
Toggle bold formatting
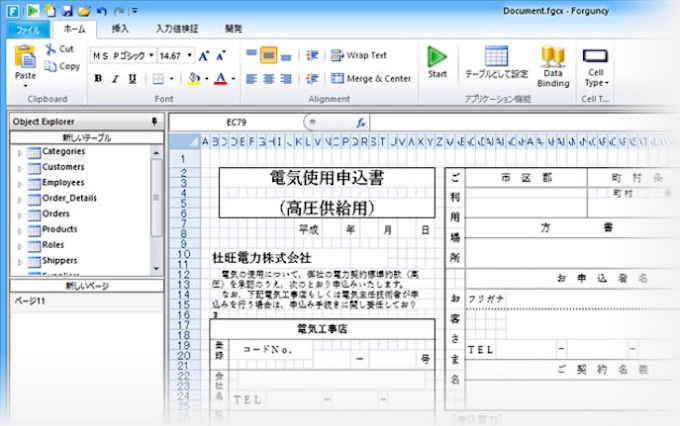click(x=99, y=78)
